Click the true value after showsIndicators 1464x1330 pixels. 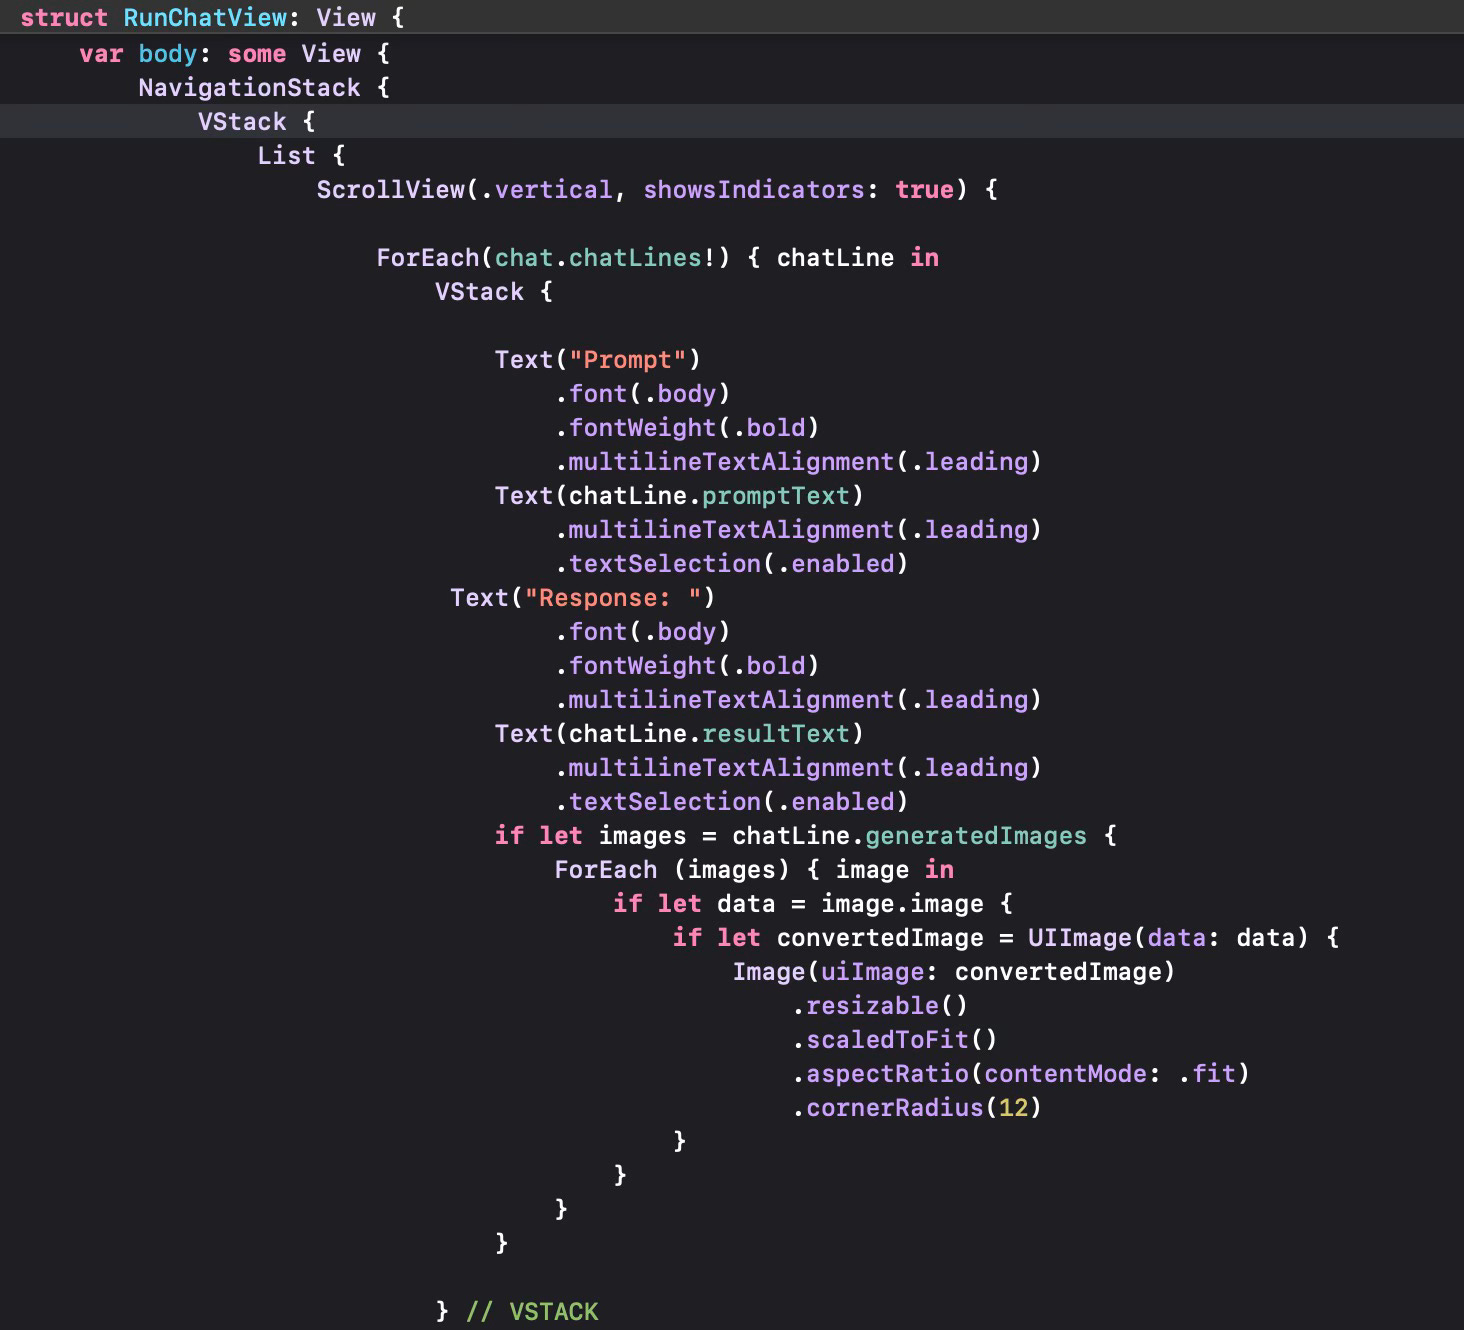tap(924, 189)
